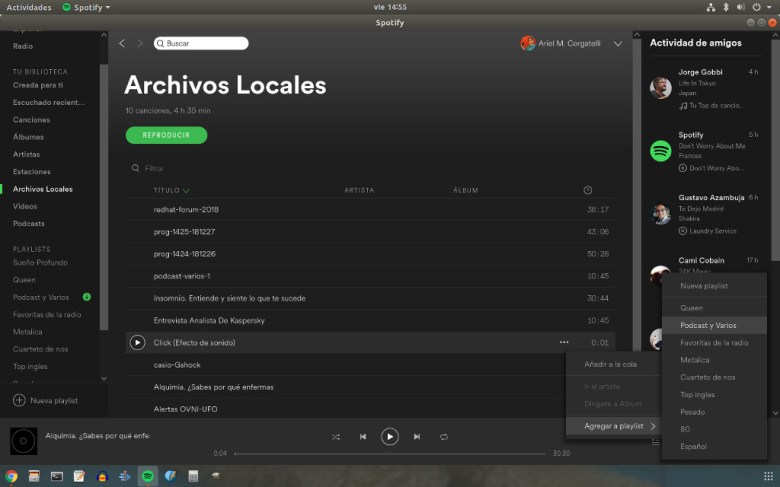This screenshot has height=487, width=780.
Task: Open Podcasts in the sidebar library
Action: (28, 223)
